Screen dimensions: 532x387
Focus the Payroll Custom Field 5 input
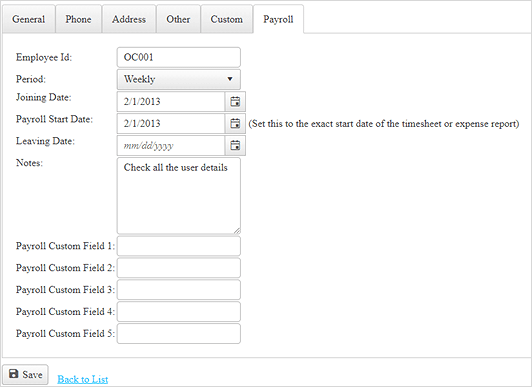(179, 334)
